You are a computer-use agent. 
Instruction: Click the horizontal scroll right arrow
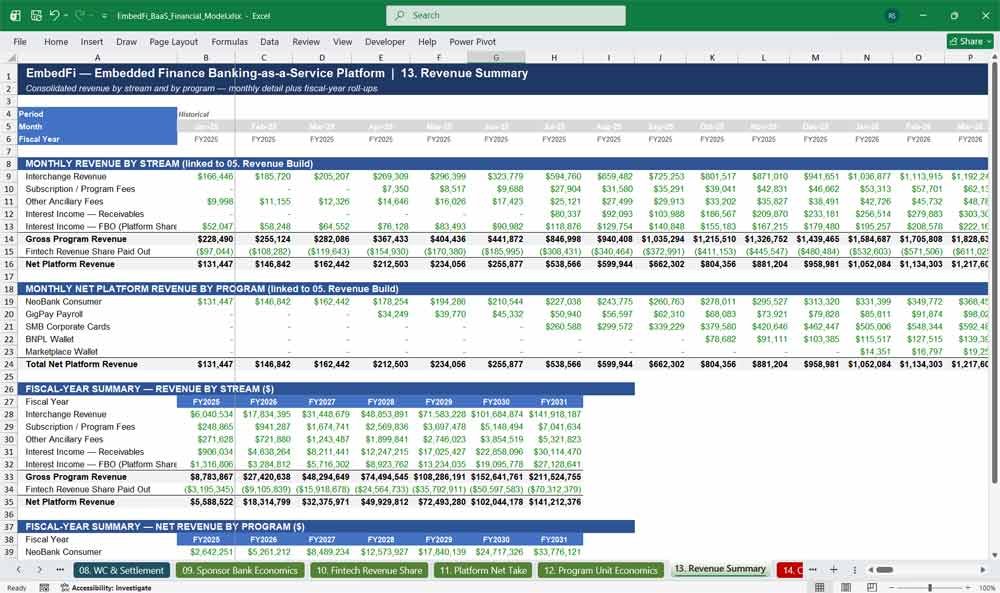983,569
